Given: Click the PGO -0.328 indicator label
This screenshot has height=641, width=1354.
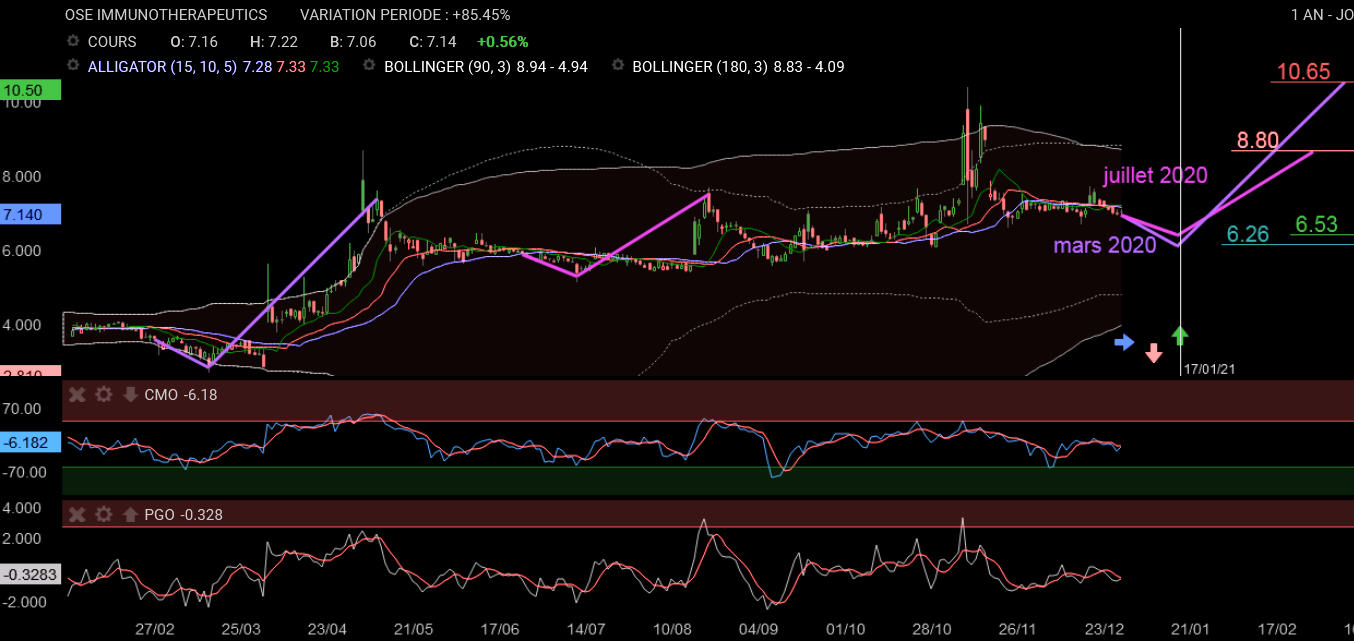Looking at the screenshot, I should coord(184,515).
